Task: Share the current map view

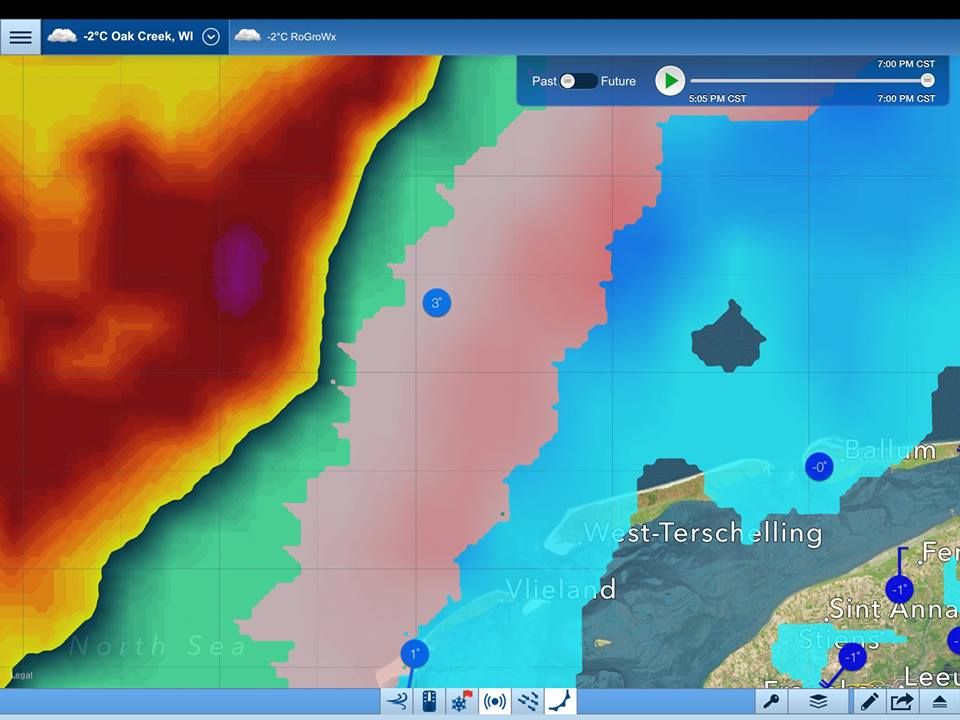Action: click(902, 702)
